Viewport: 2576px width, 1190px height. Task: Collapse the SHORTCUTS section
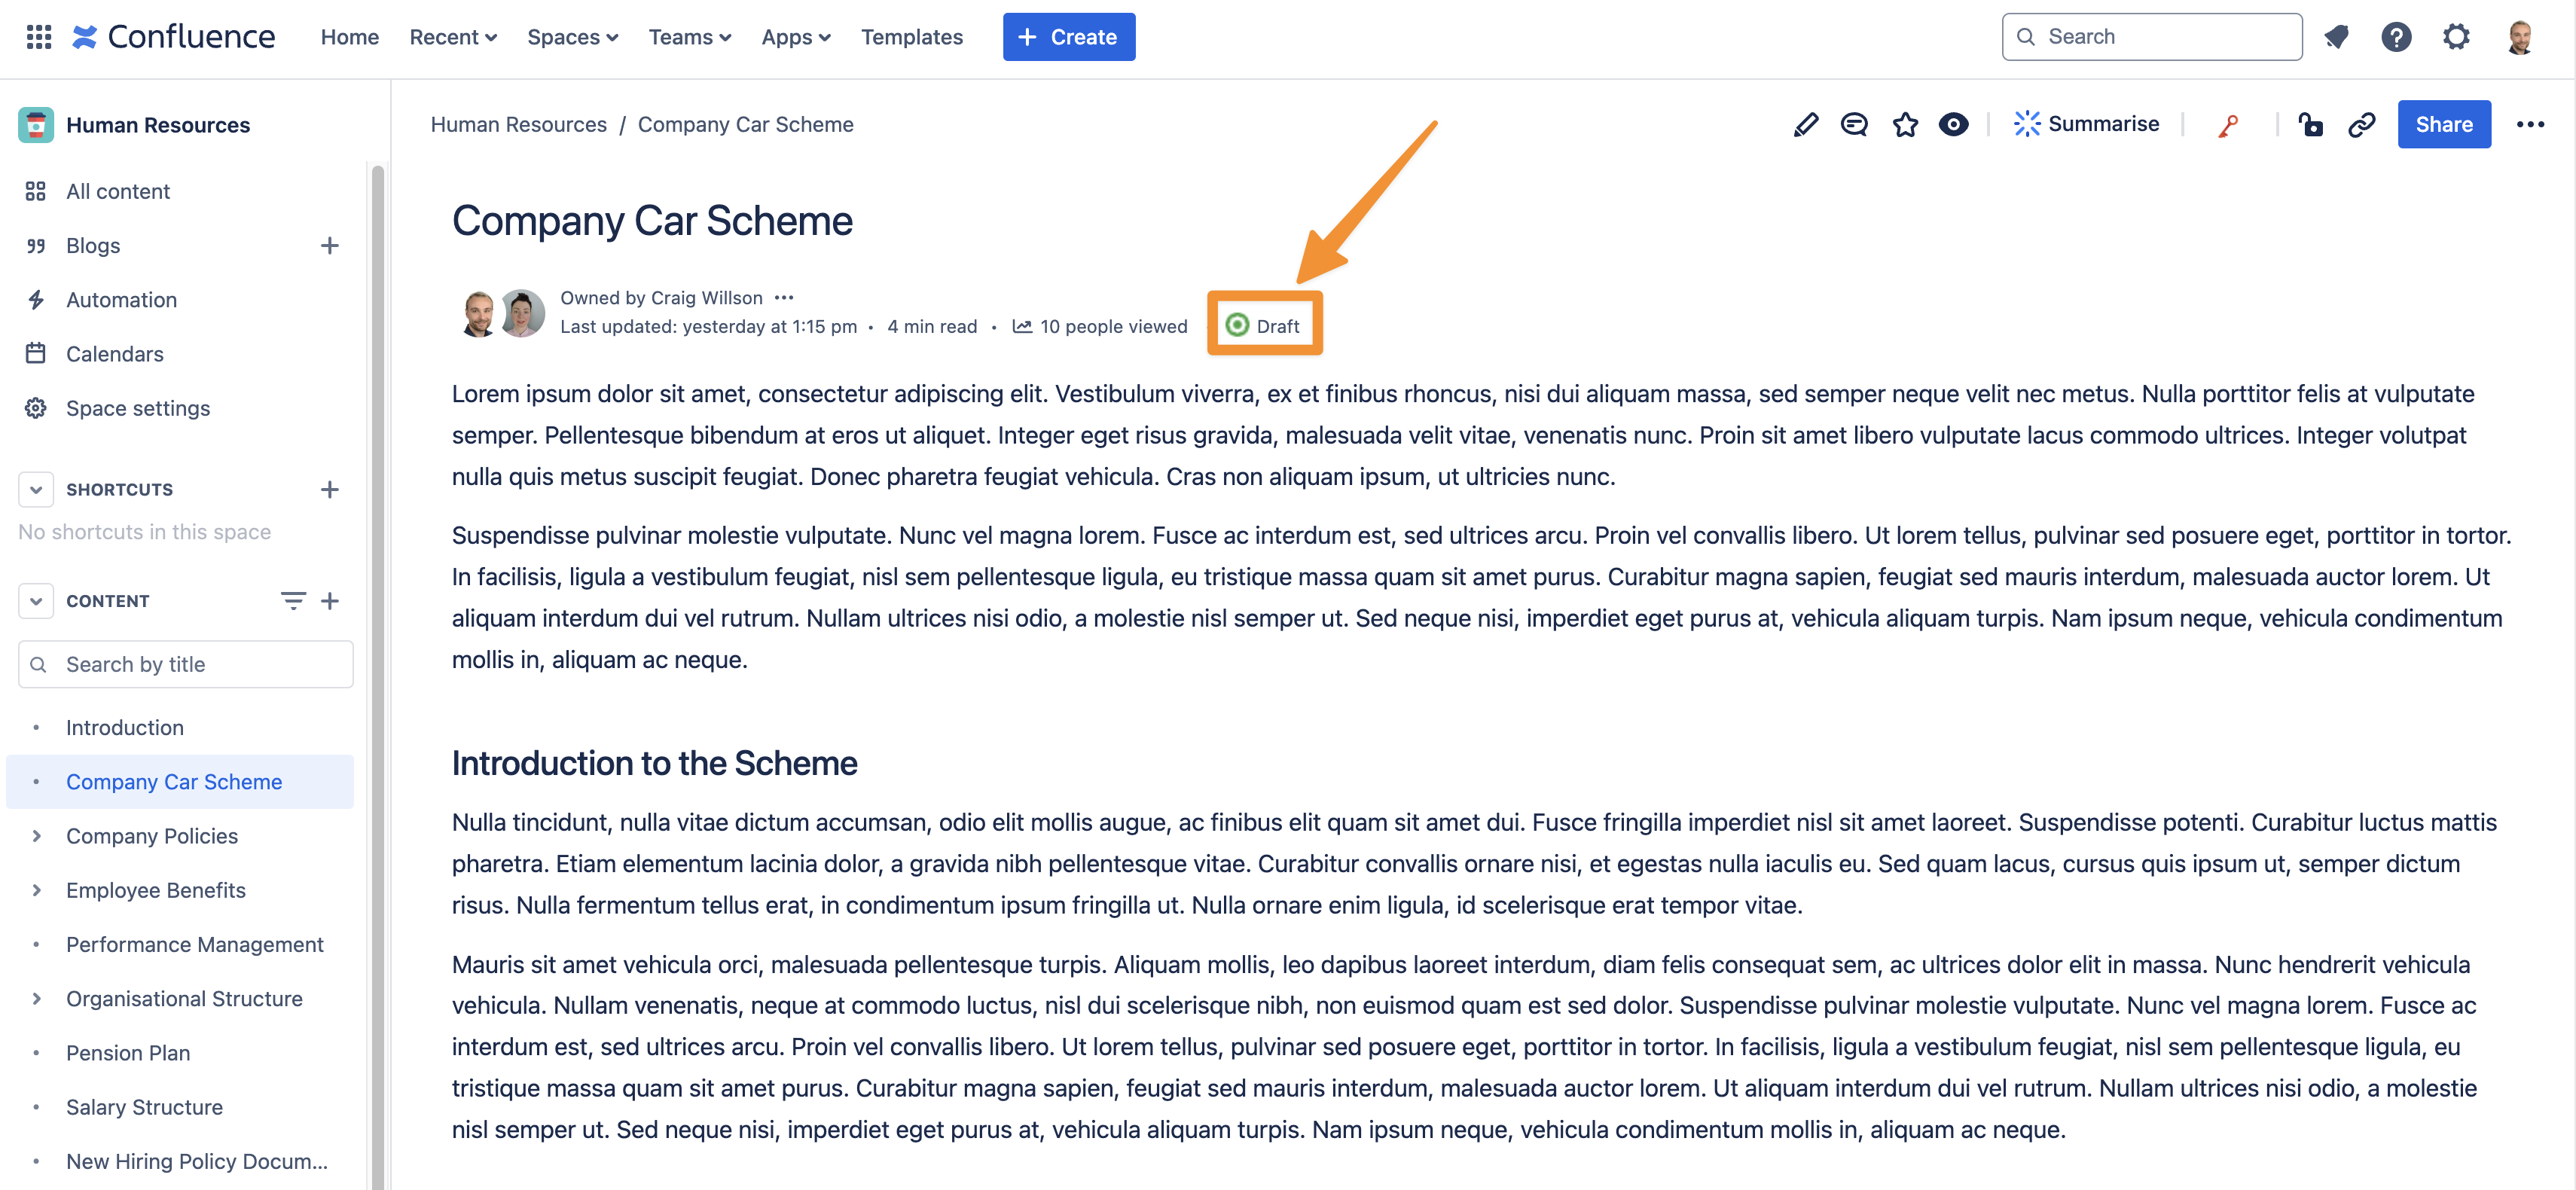pos(35,489)
